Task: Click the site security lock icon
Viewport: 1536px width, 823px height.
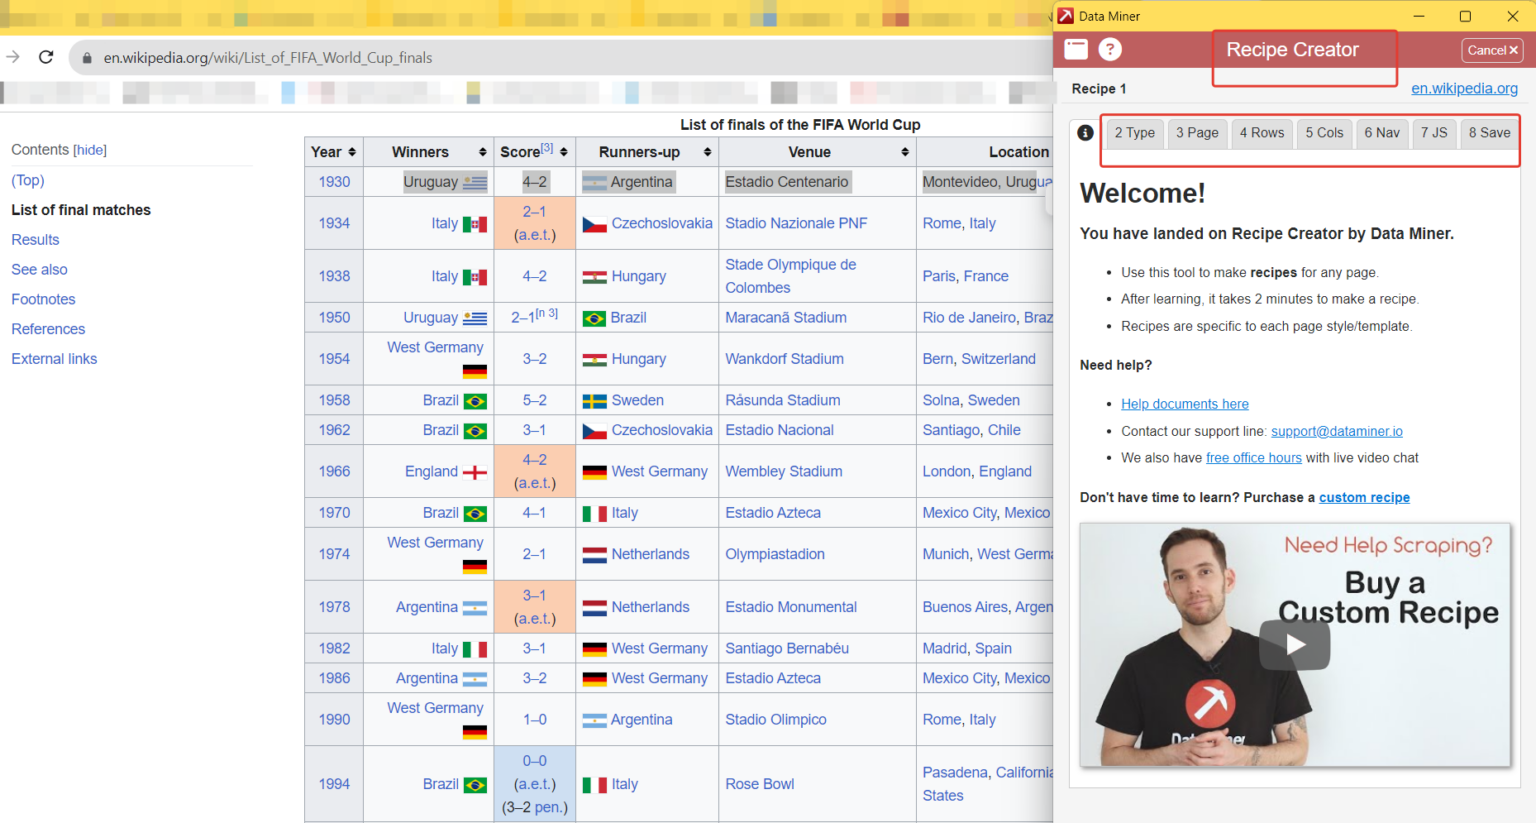Action: click(x=87, y=57)
